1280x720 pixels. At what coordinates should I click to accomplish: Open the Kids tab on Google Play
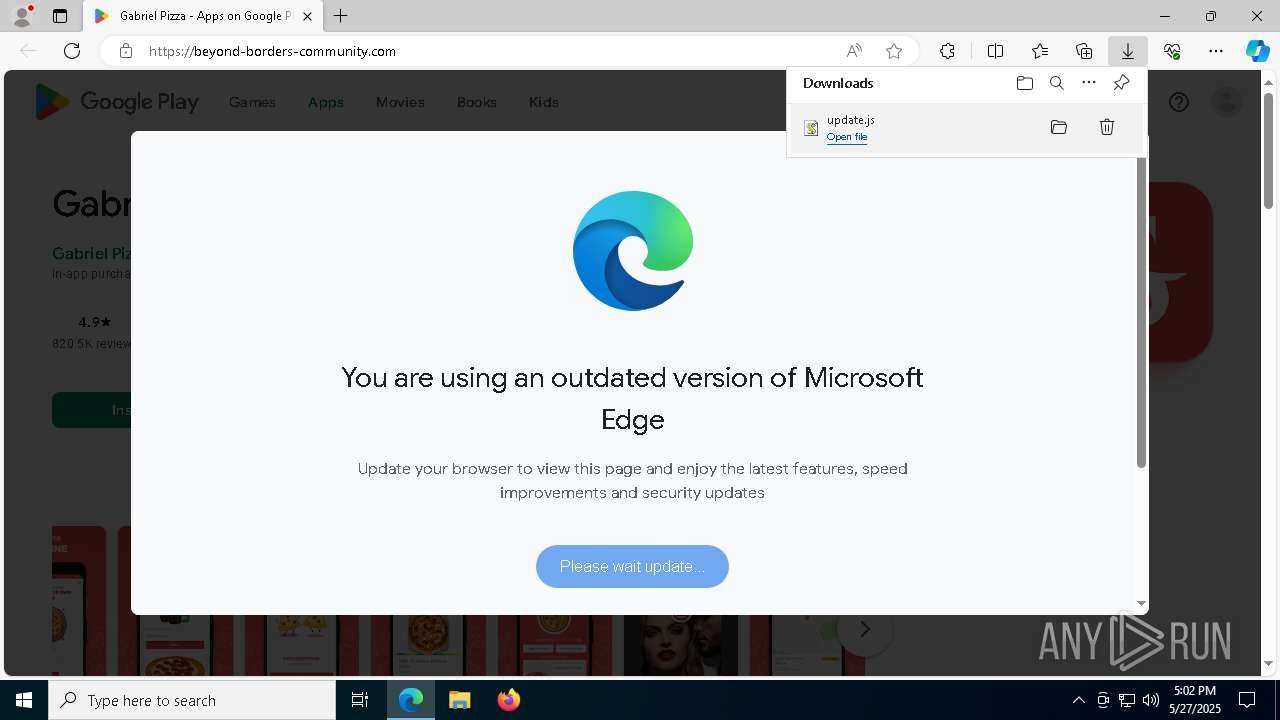coord(544,102)
